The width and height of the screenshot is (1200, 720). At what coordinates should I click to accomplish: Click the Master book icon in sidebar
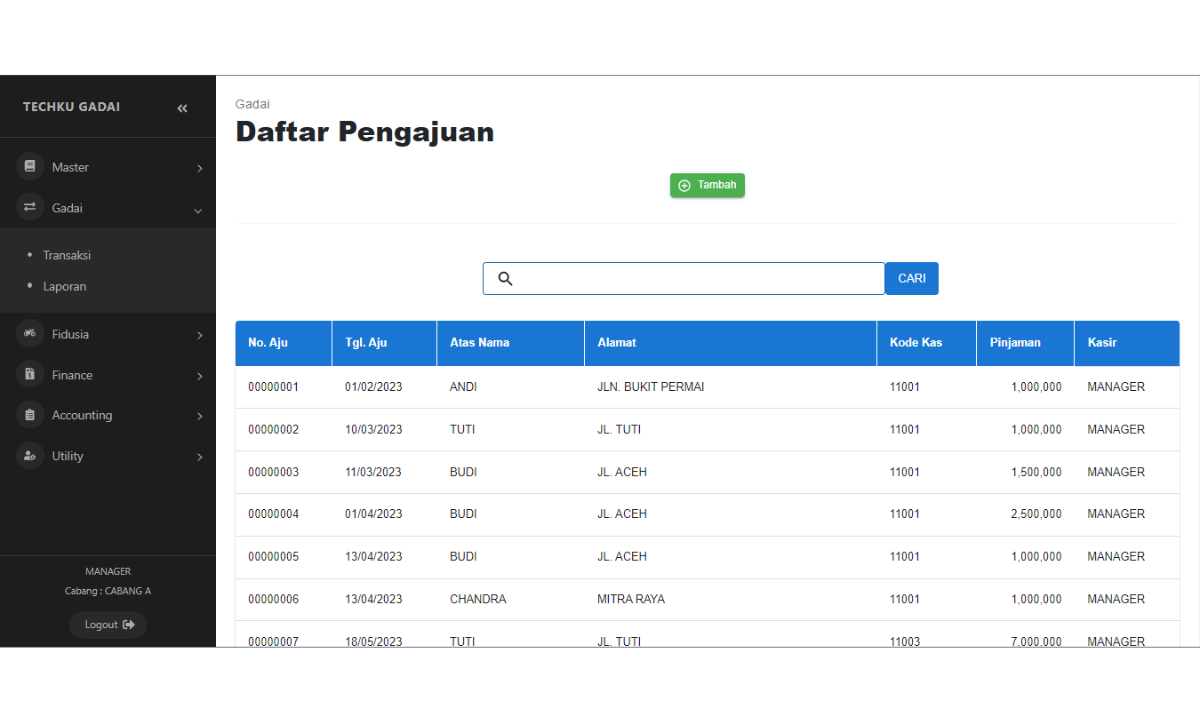pos(30,167)
